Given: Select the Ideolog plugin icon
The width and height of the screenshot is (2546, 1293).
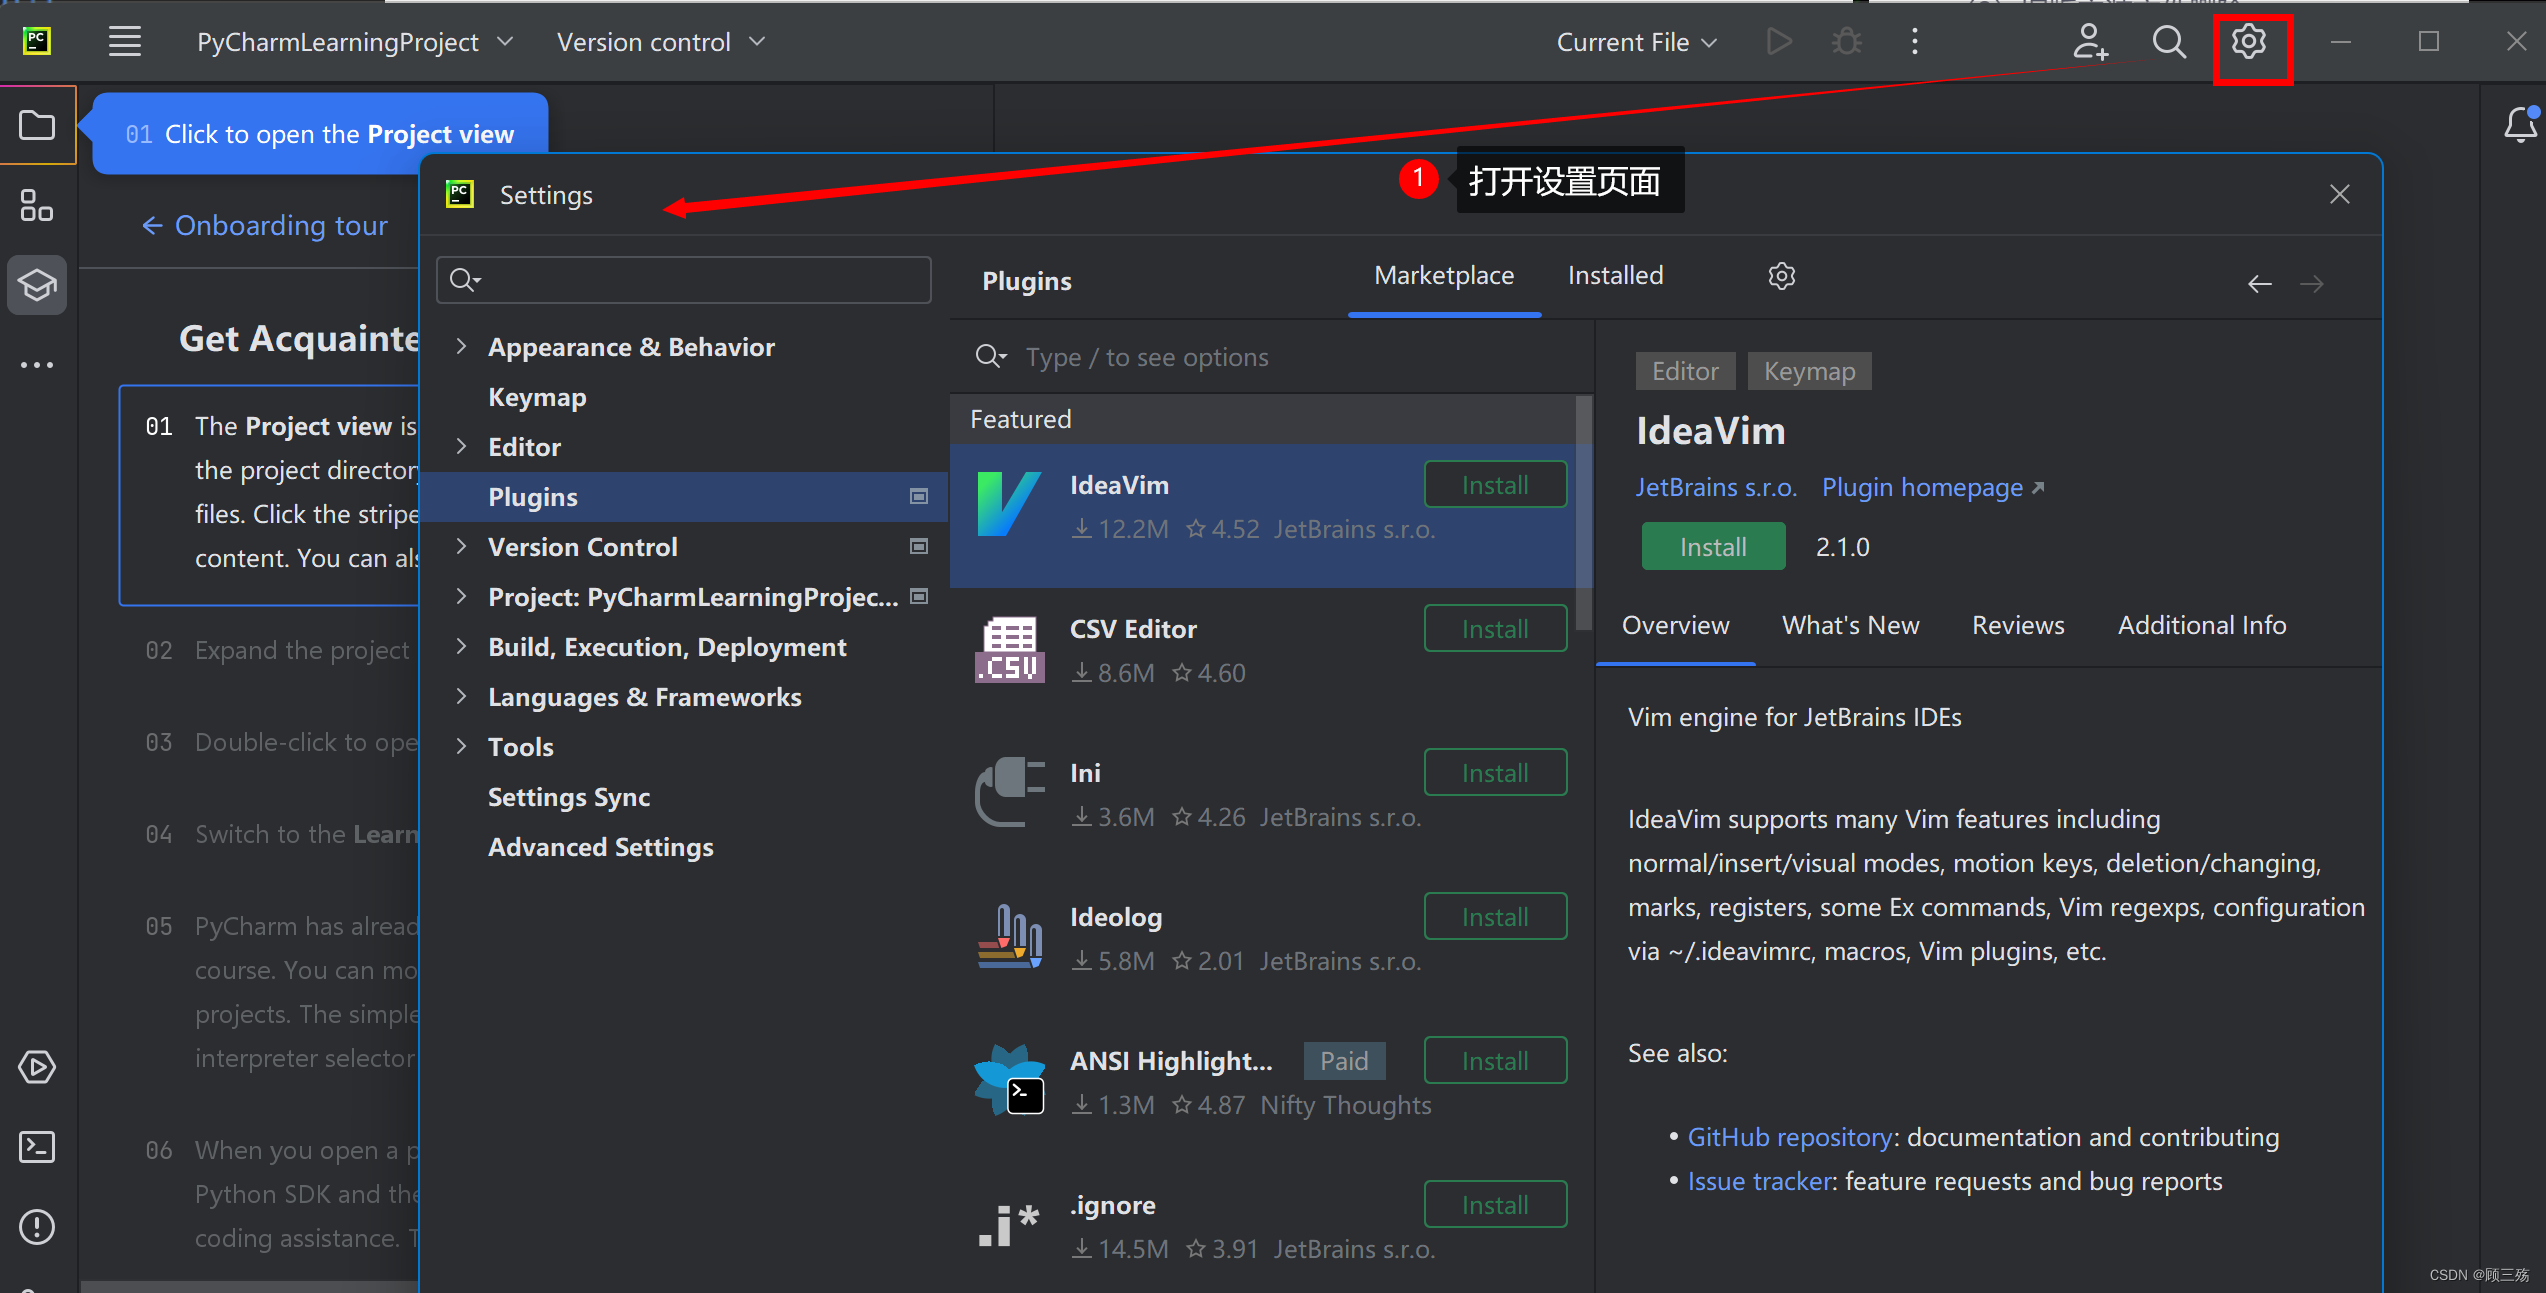Looking at the screenshot, I should [1009, 936].
